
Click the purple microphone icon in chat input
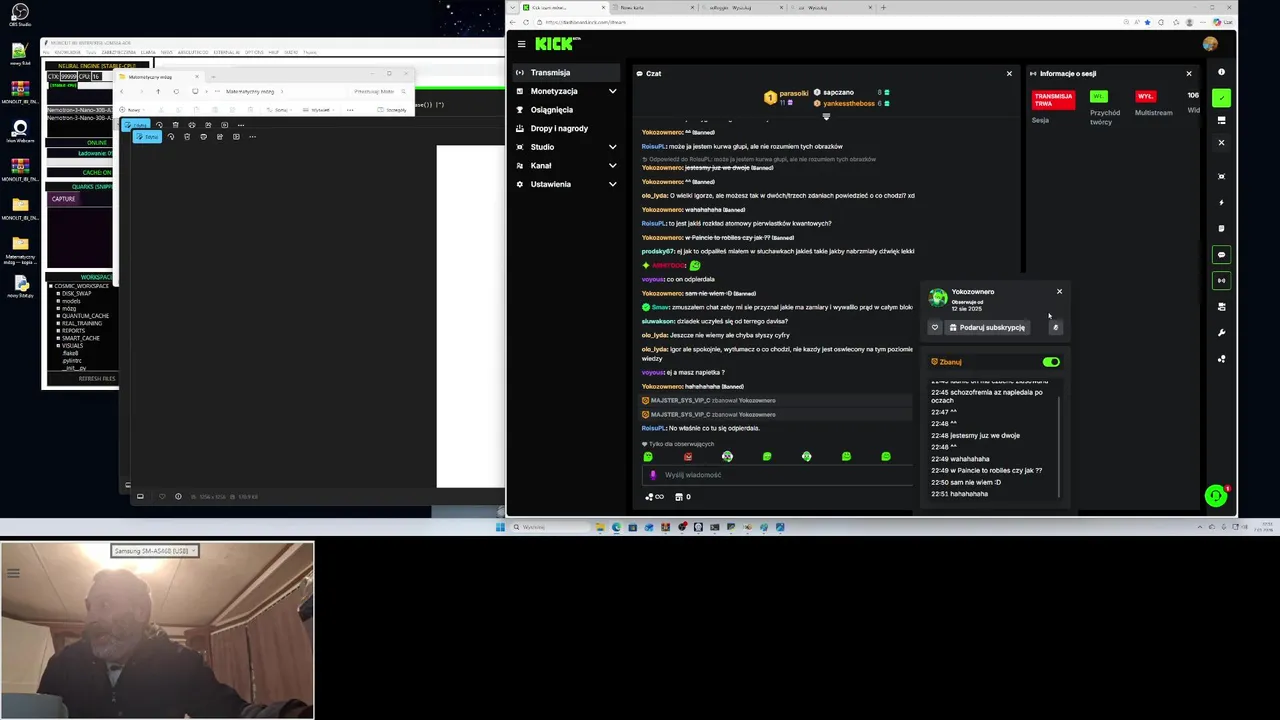[653, 475]
